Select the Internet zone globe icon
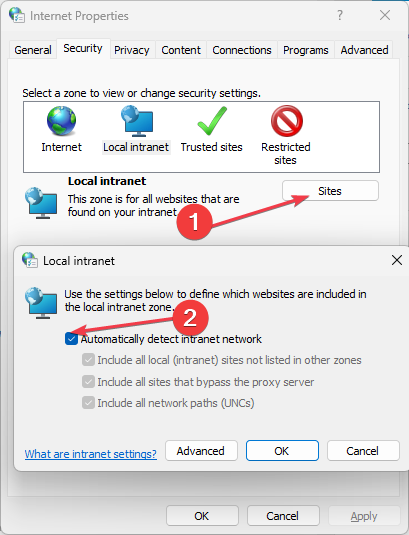 point(61,121)
